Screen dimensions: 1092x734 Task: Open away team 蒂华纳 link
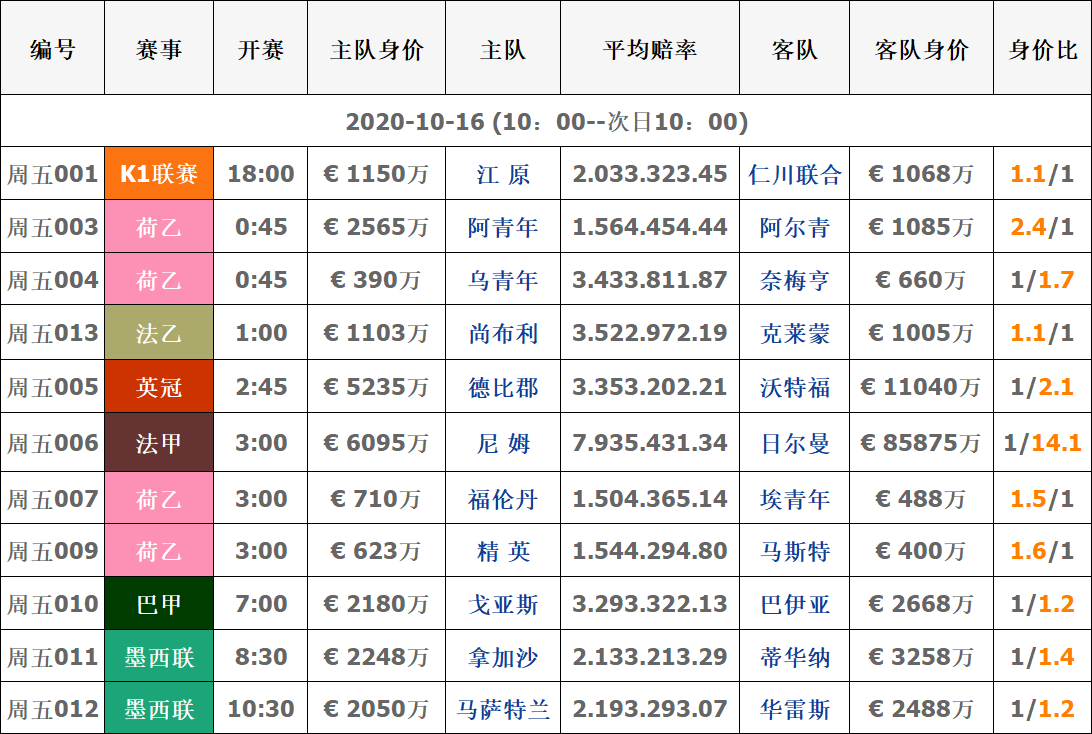(795, 657)
